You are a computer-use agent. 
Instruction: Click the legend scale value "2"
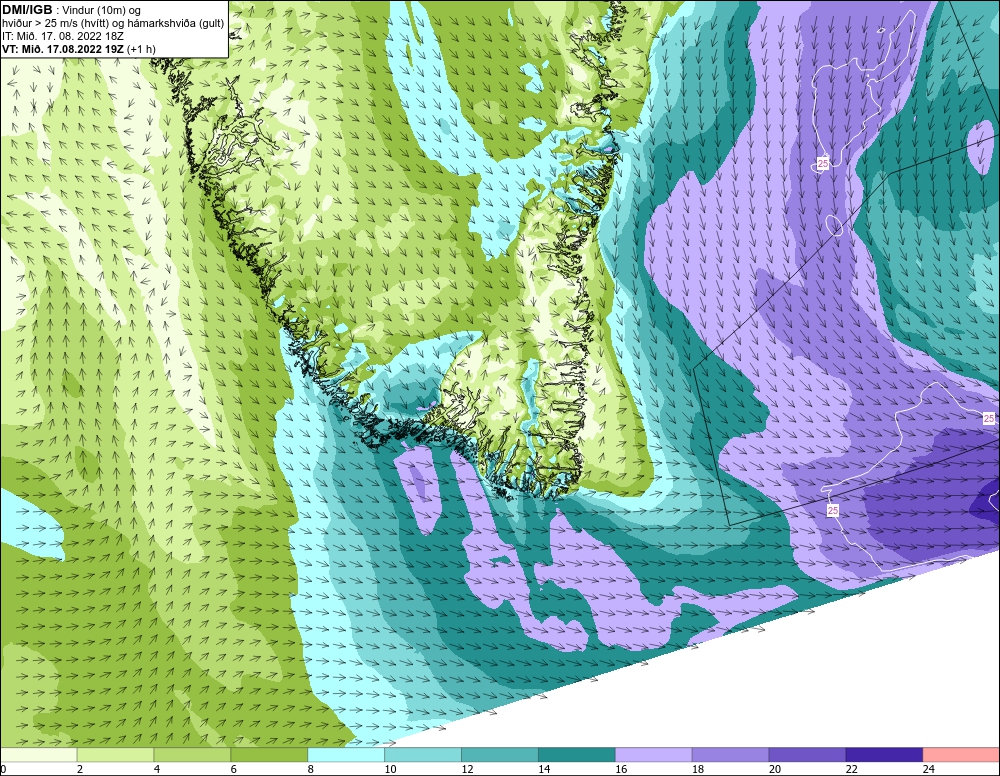point(80,769)
